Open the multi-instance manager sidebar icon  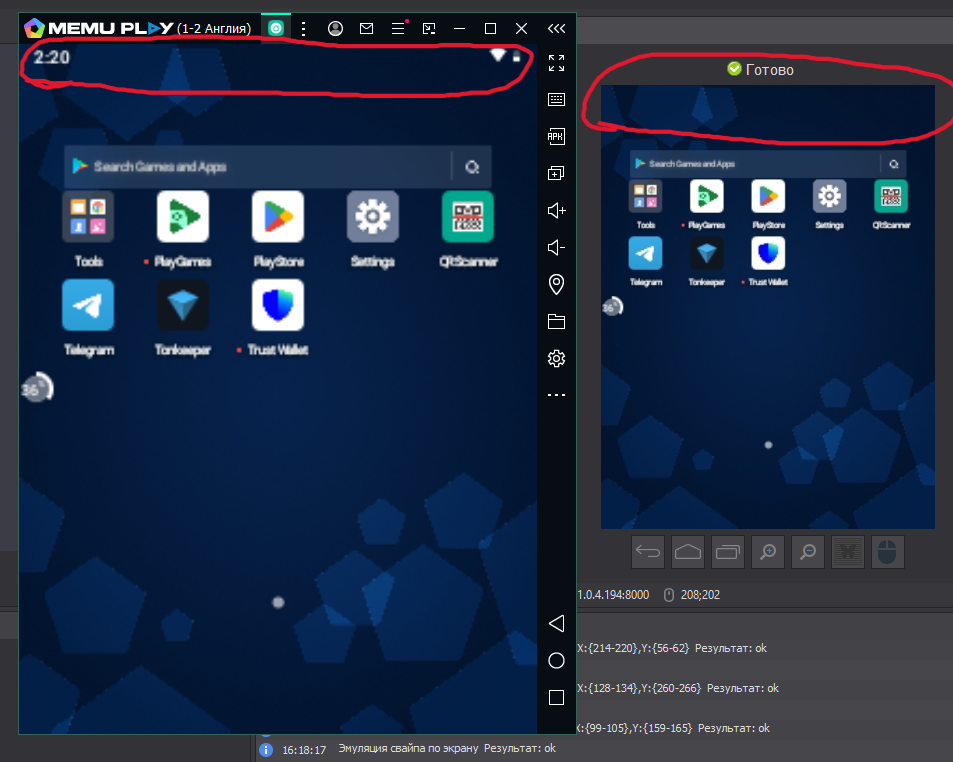tap(556, 173)
